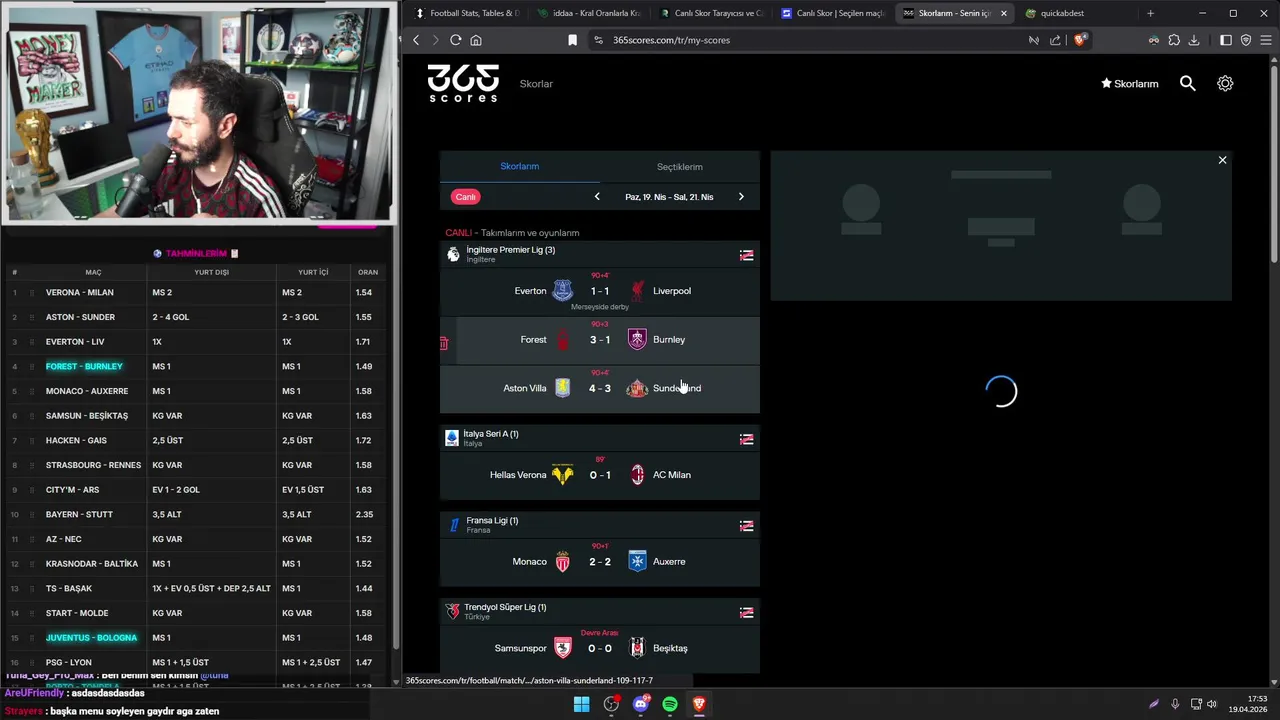Toggle the Canlı live filter button
The height and width of the screenshot is (720, 1280).
(465, 197)
